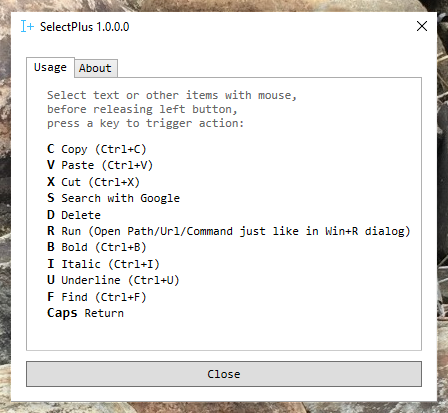The image size is (448, 413).
Task: Click the Caps Return entry
Action: pyautogui.click(x=86, y=313)
